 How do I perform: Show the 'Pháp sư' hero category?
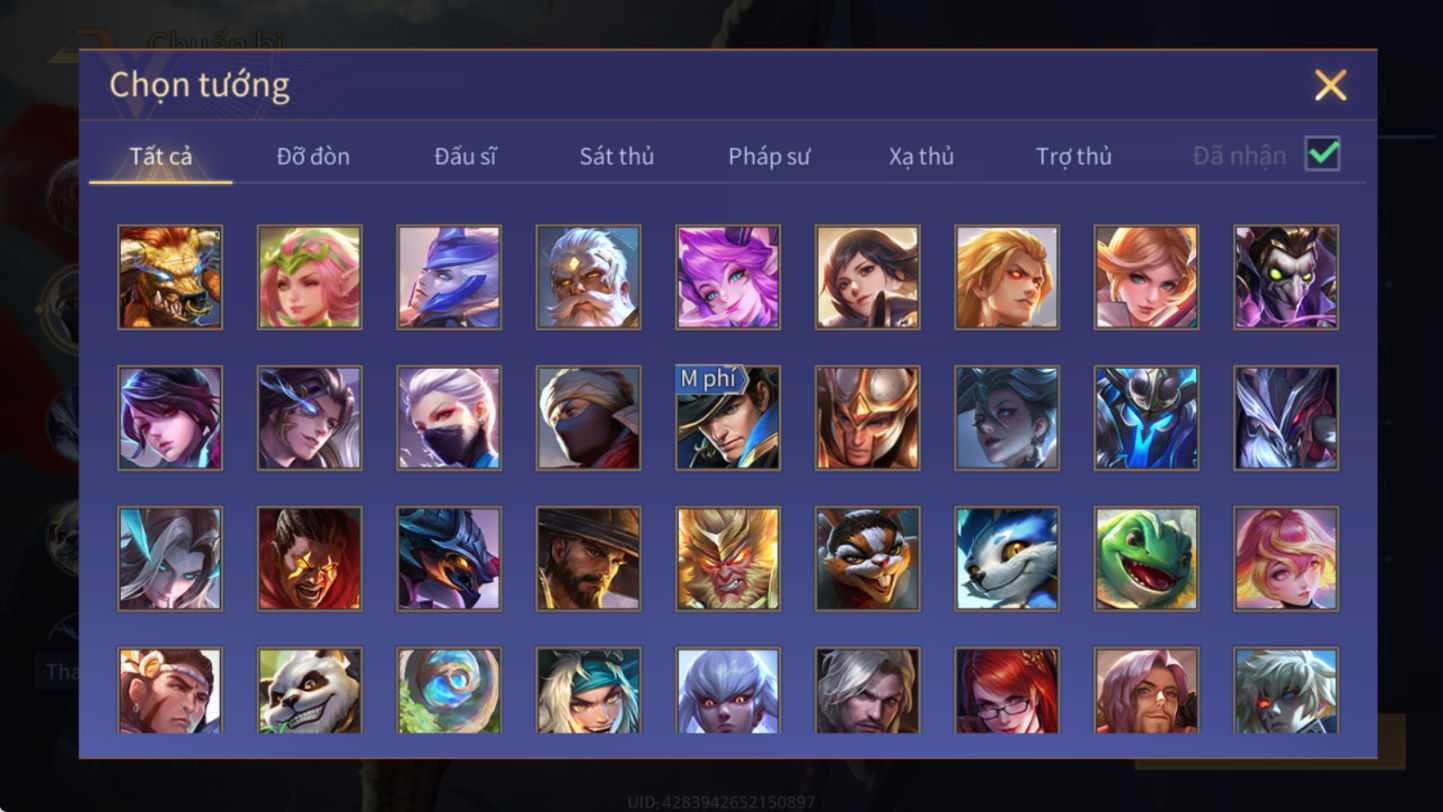click(769, 156)
